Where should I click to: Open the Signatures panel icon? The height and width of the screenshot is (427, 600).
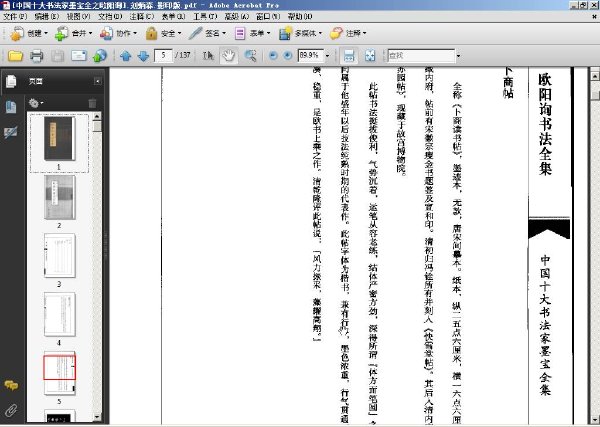[x=11, y=132]
